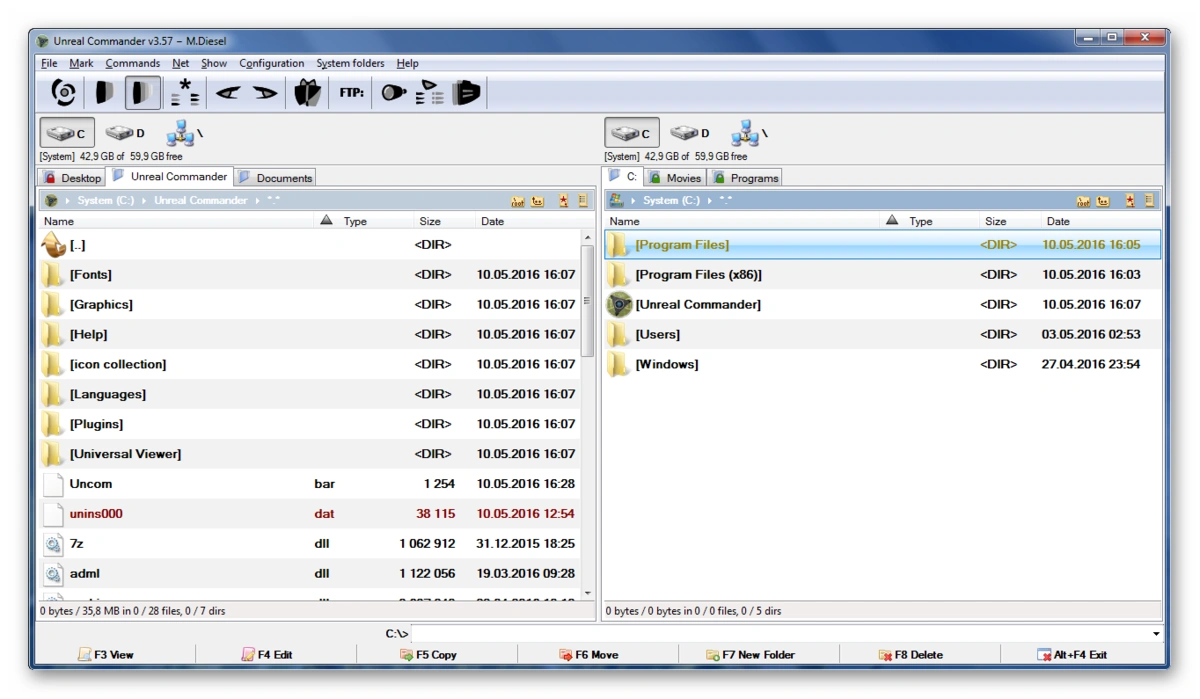This screenshot has width=1200, height=699.
Task: Open the Net menu
Action: coord(180,63)
